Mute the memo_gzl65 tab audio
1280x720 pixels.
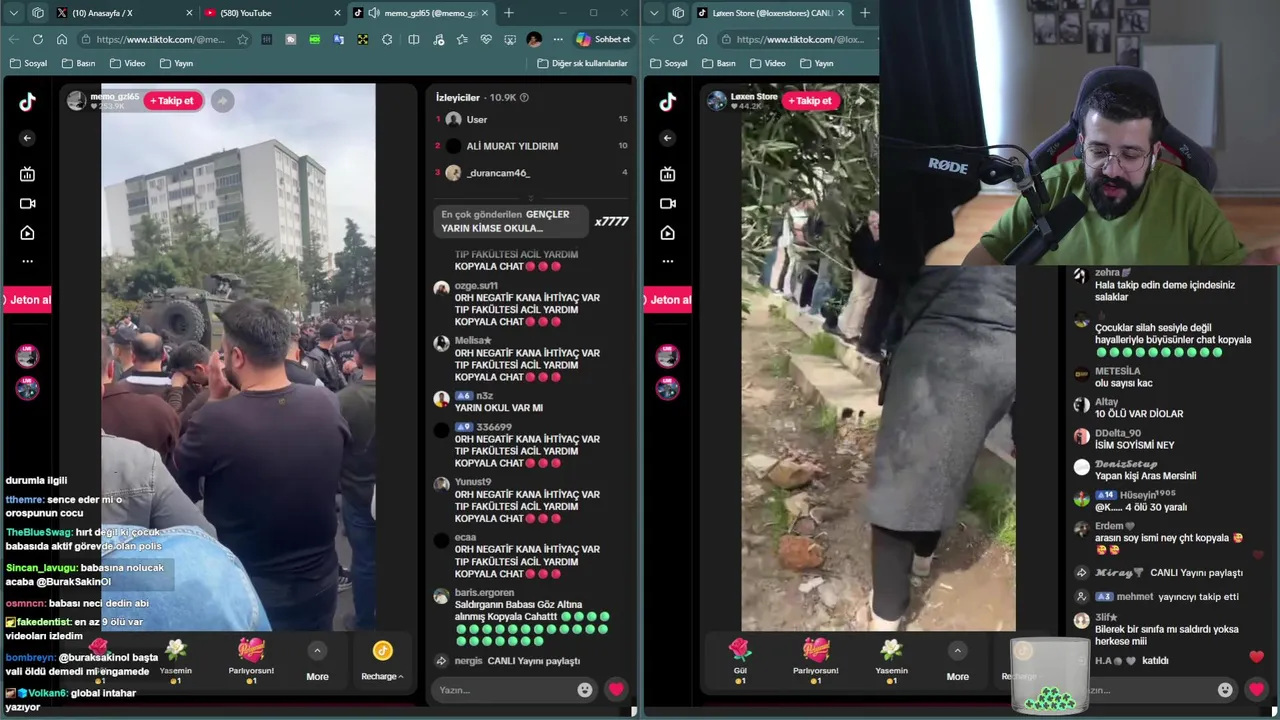coord(373,13)
